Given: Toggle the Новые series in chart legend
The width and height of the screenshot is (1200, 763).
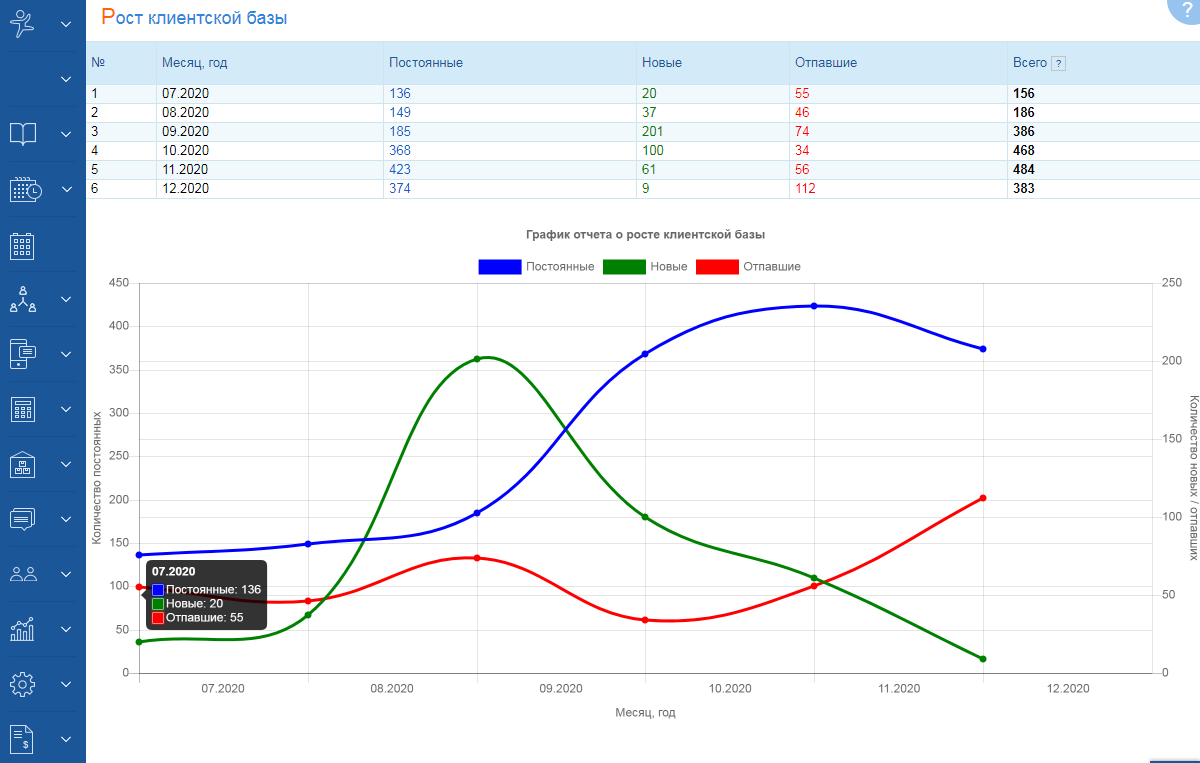Looking at the screenshot, I should click(646, 267).
